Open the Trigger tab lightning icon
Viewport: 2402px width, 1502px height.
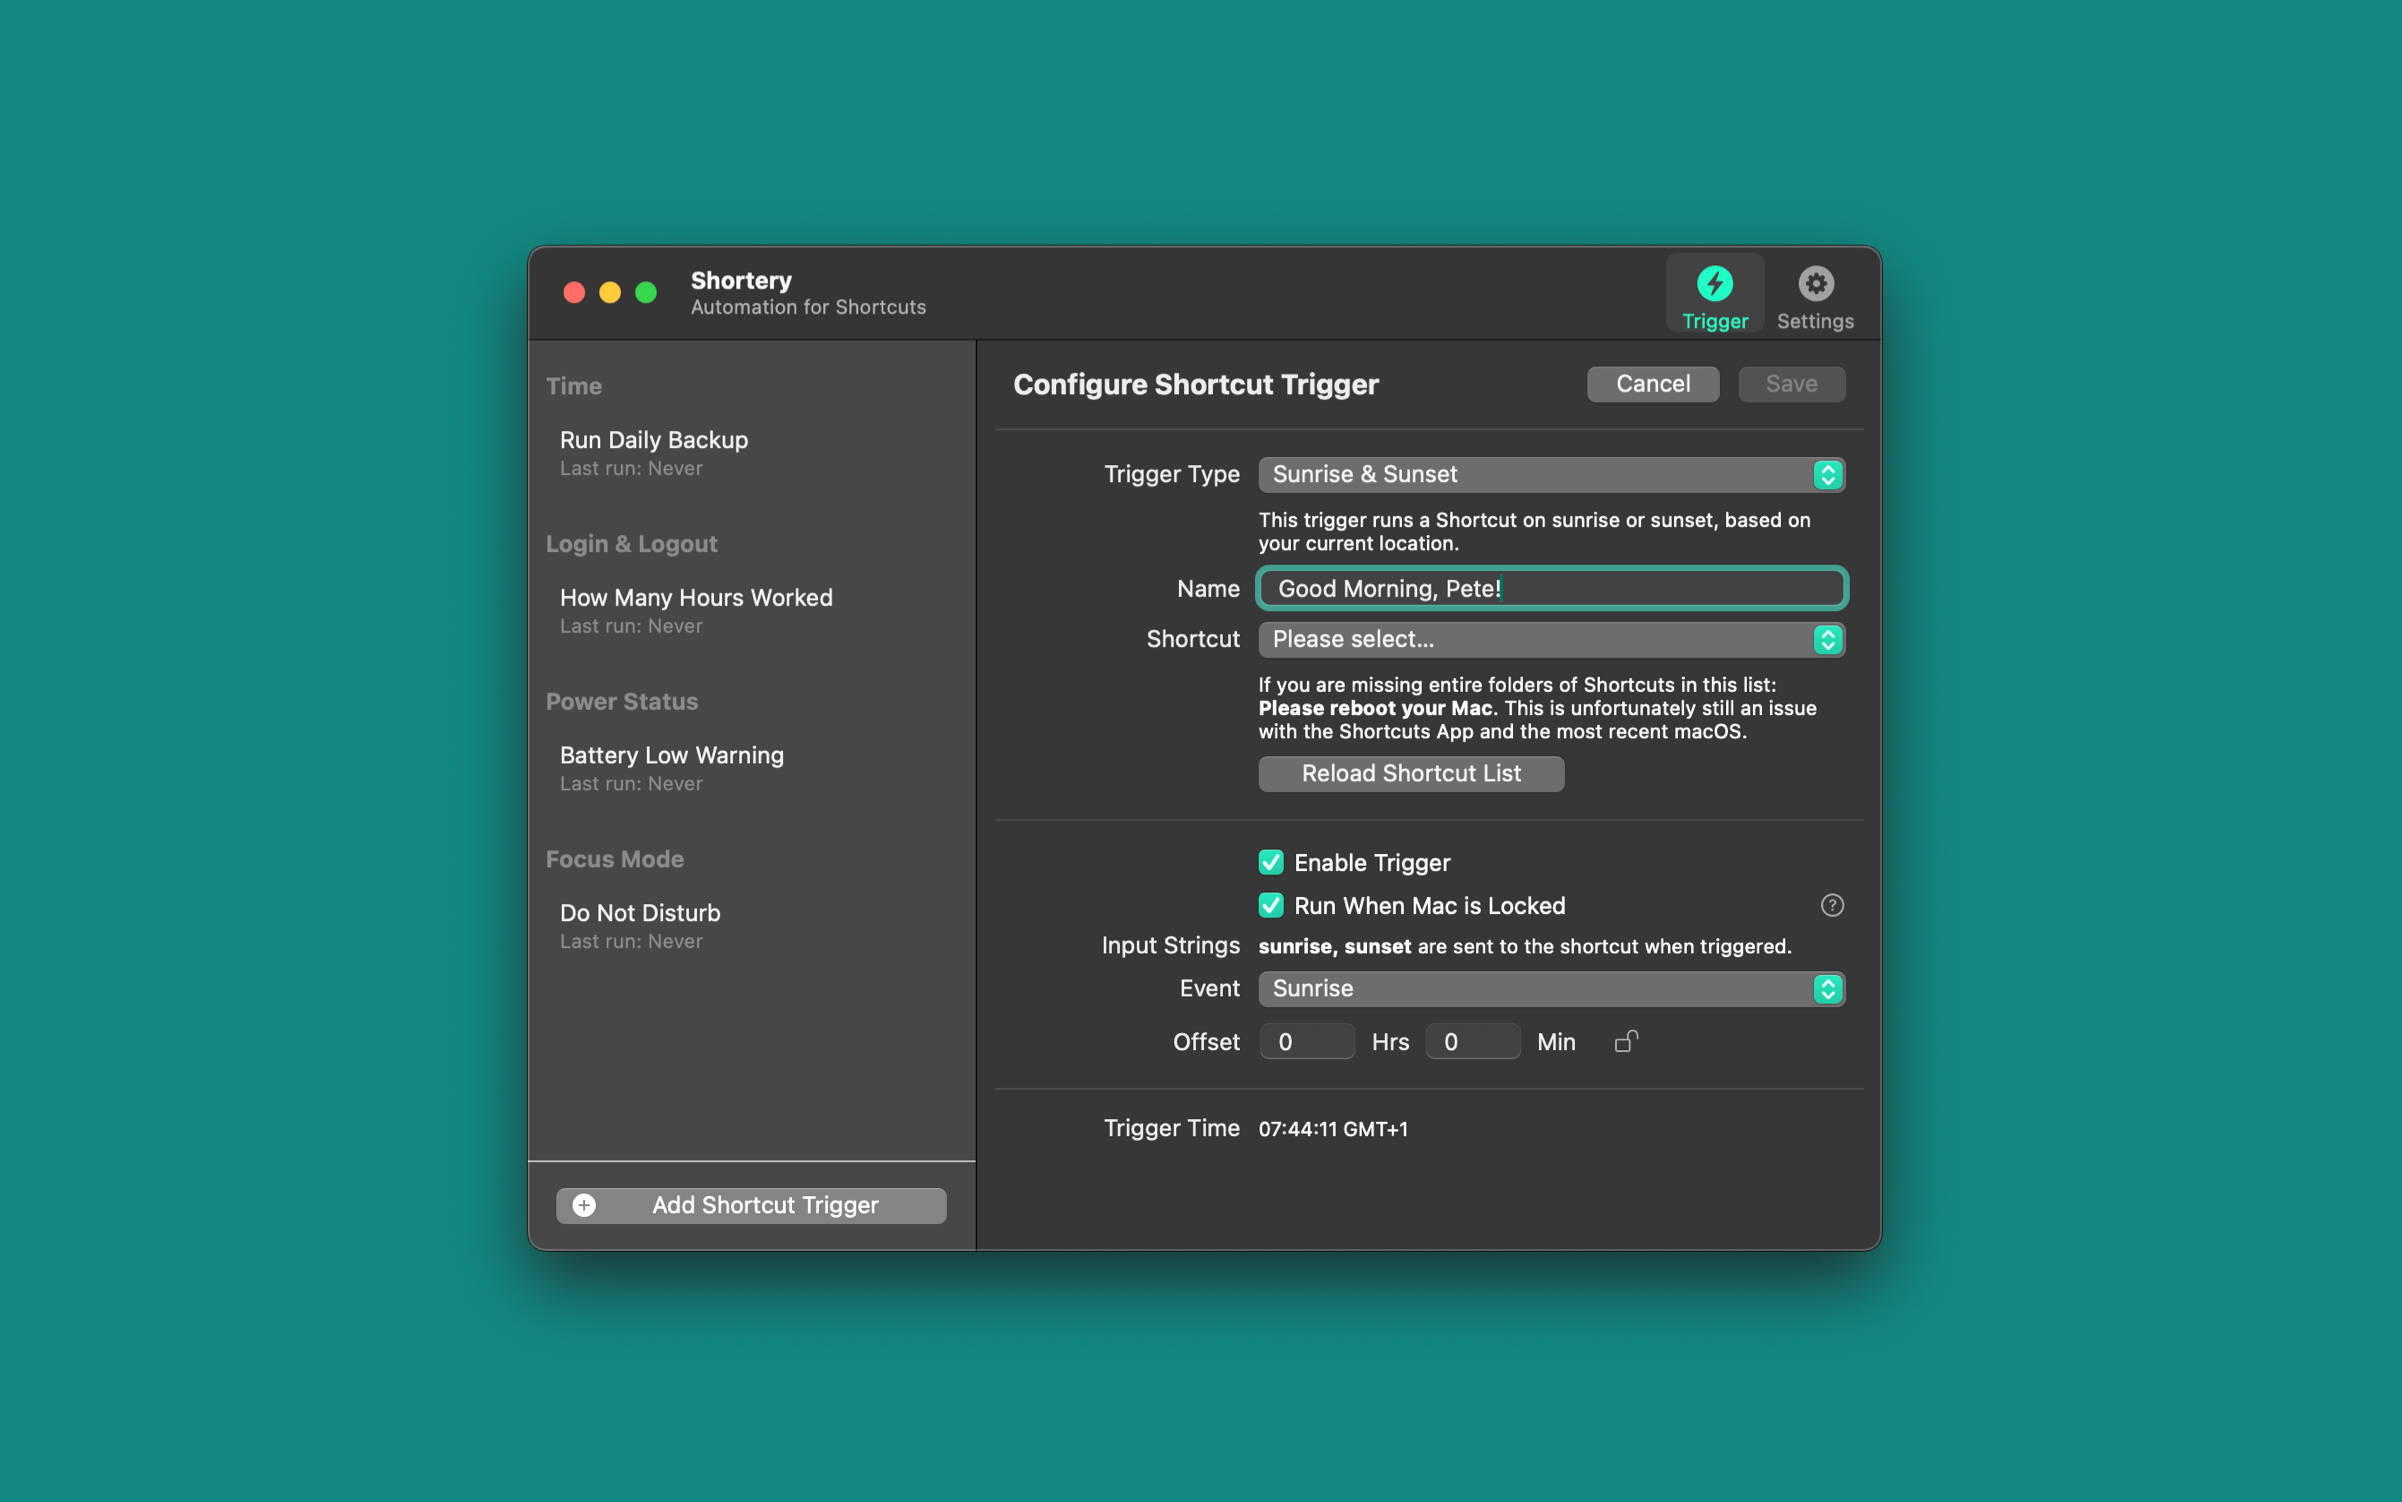click(1714, 285)
